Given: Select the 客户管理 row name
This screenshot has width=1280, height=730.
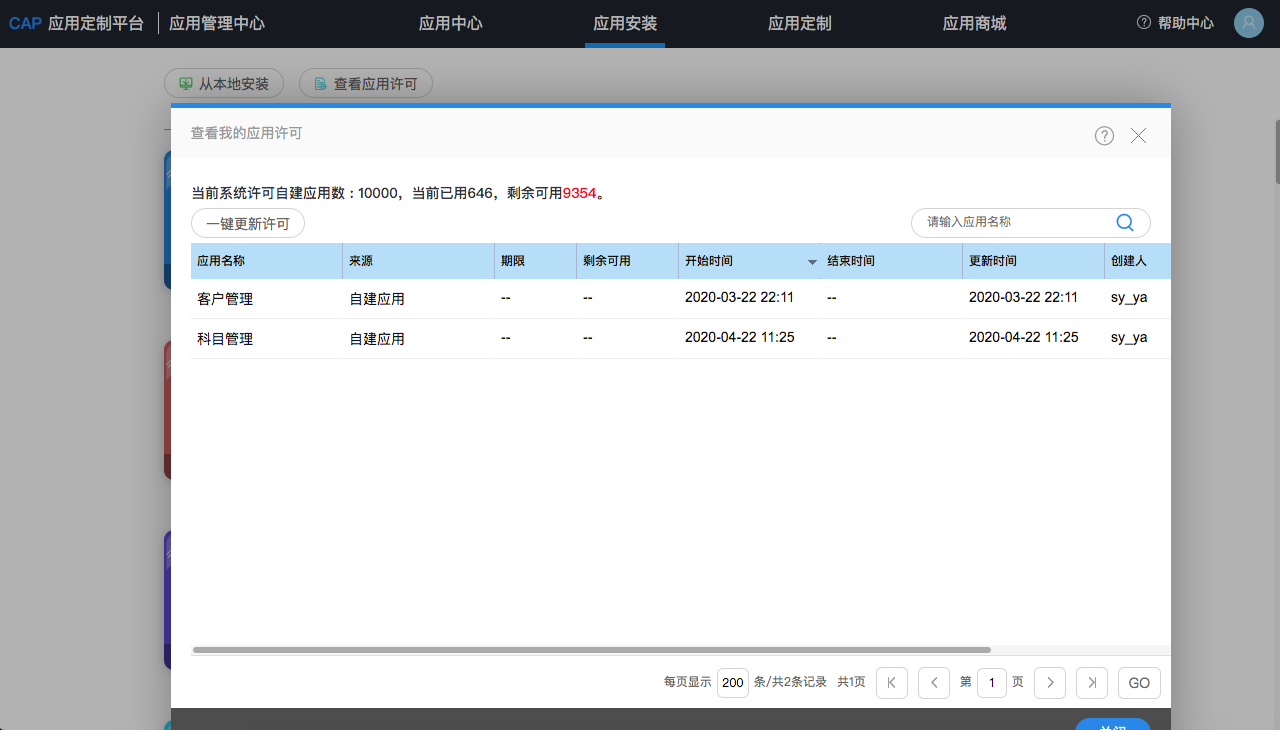Looking at the screenshot, I should click(225, 298).
